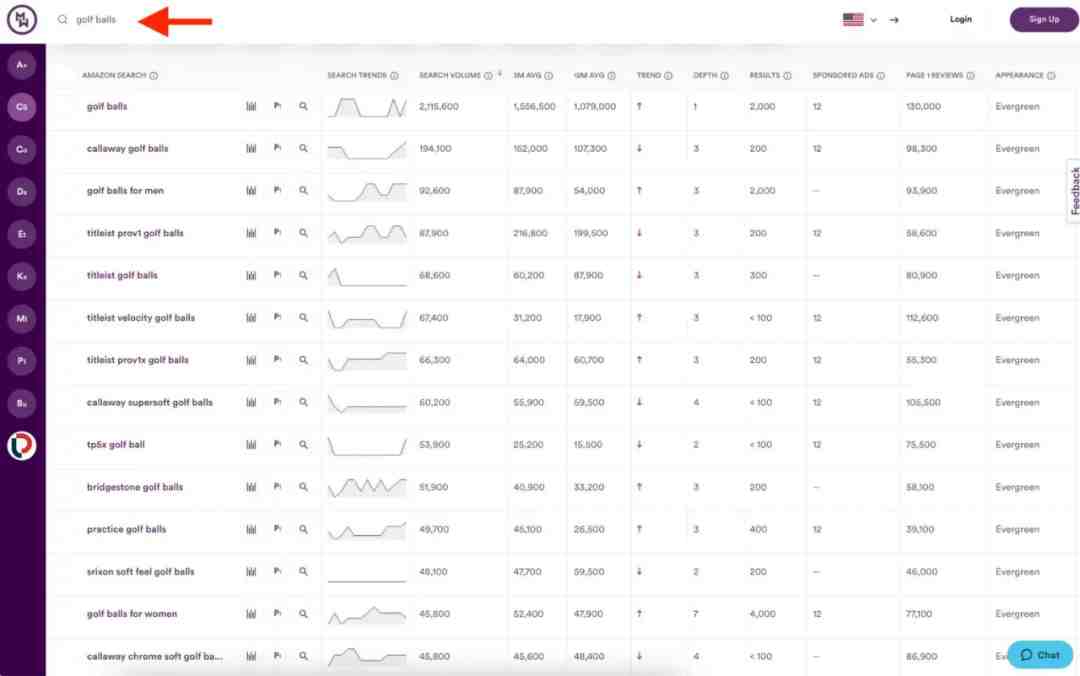The width and height of the screenshot is (1080, 676).
Task: Click the Search Volume sort arrow in header
Action: pos(499,74)
